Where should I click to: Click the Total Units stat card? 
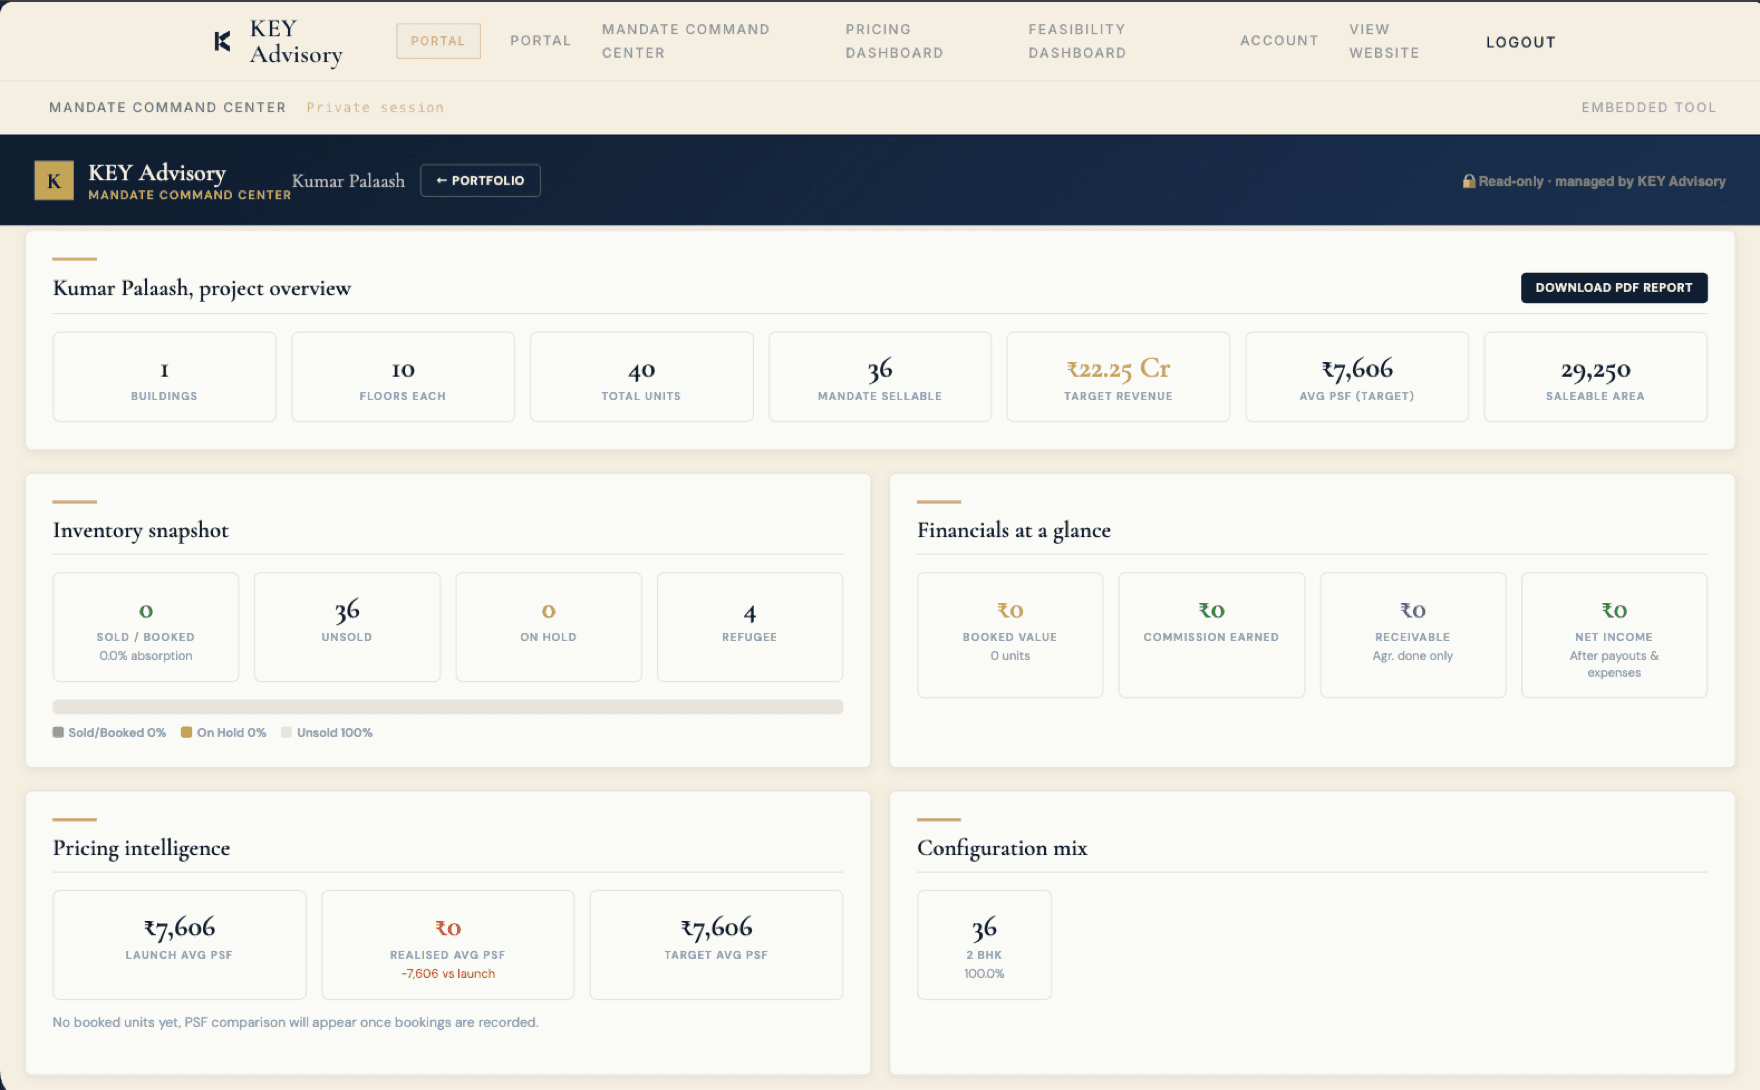coord(641,377)
